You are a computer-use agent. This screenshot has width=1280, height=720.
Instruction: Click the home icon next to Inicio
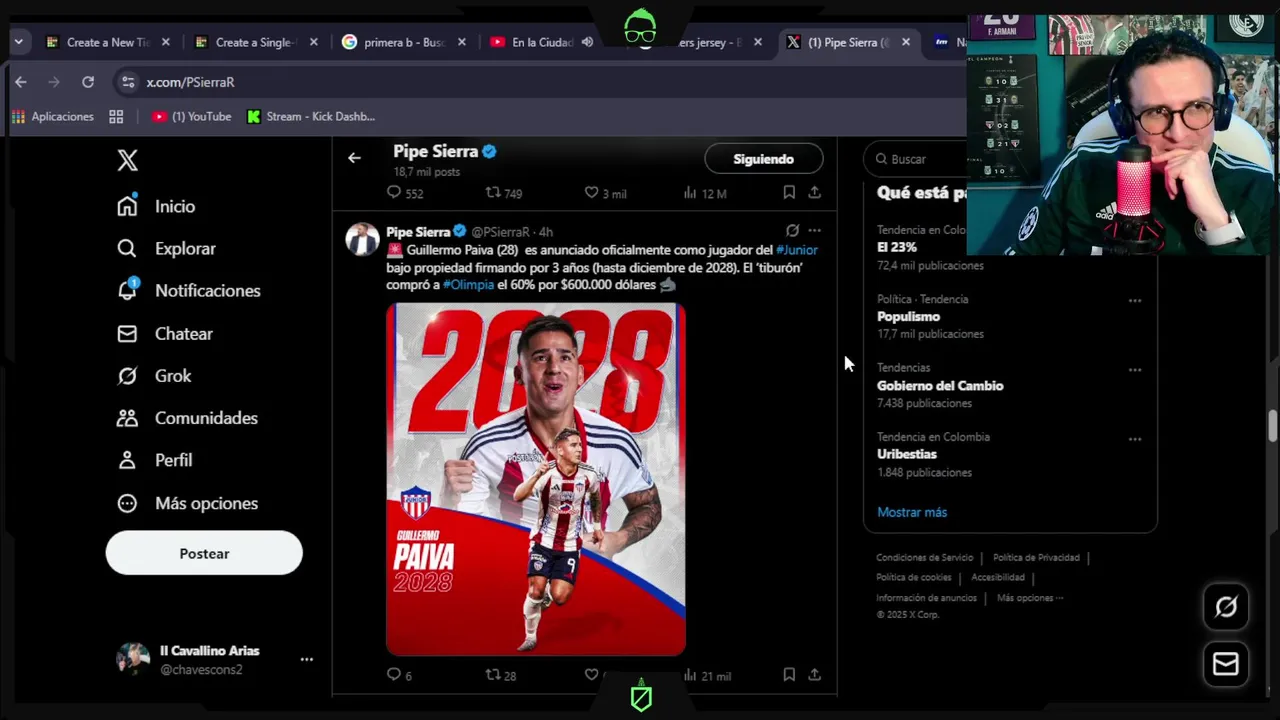pyautogui.click(x=127, y=206)
